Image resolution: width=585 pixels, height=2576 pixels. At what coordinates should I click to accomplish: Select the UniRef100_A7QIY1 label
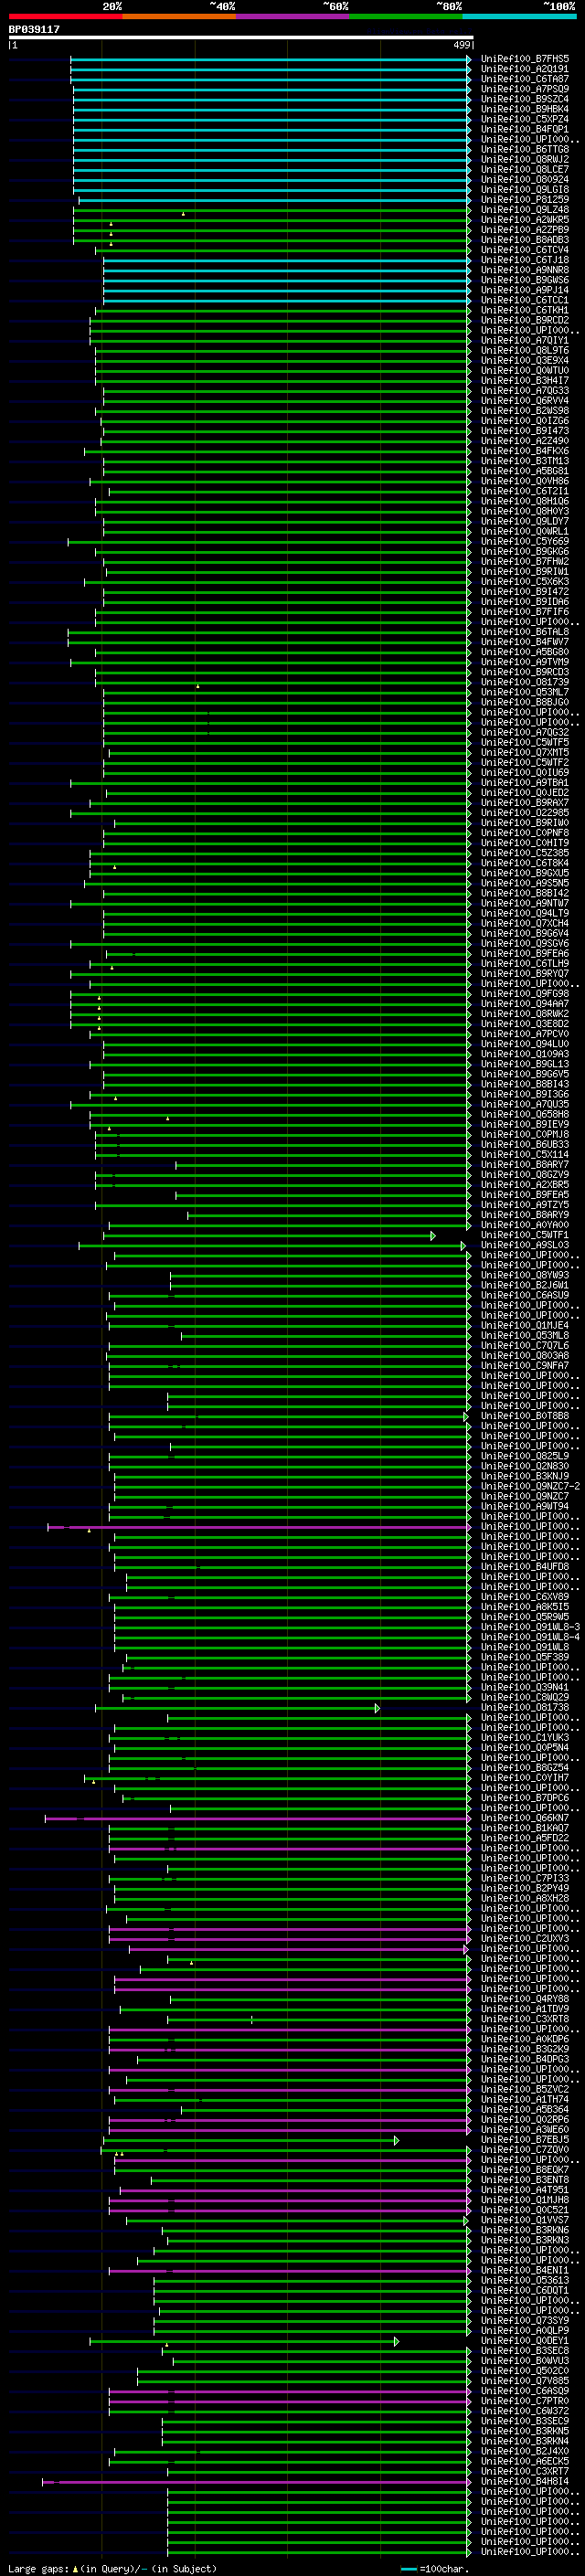pos(525,340)
